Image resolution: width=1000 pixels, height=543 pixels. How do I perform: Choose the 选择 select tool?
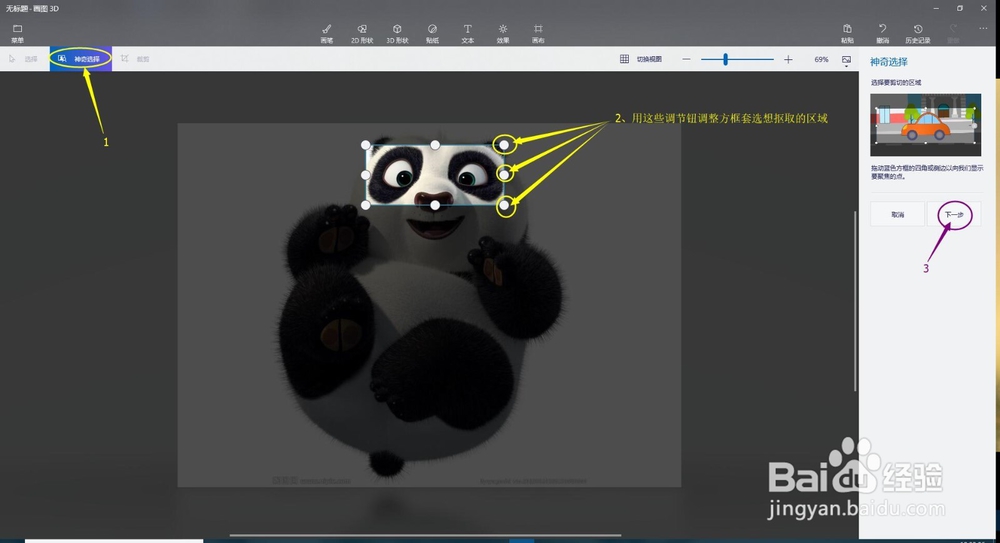24,59
